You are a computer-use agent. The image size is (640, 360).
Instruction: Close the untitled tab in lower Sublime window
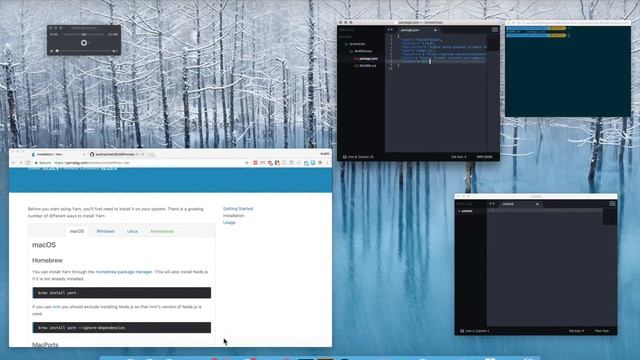point(537,204)
